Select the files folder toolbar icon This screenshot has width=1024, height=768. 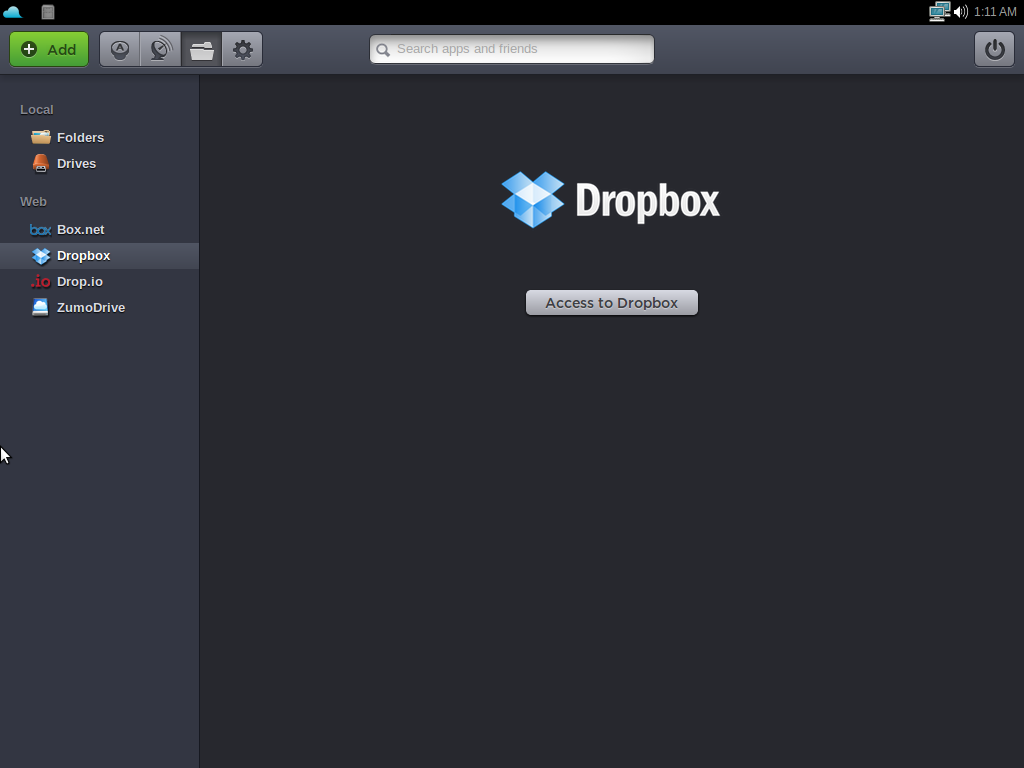202,50
